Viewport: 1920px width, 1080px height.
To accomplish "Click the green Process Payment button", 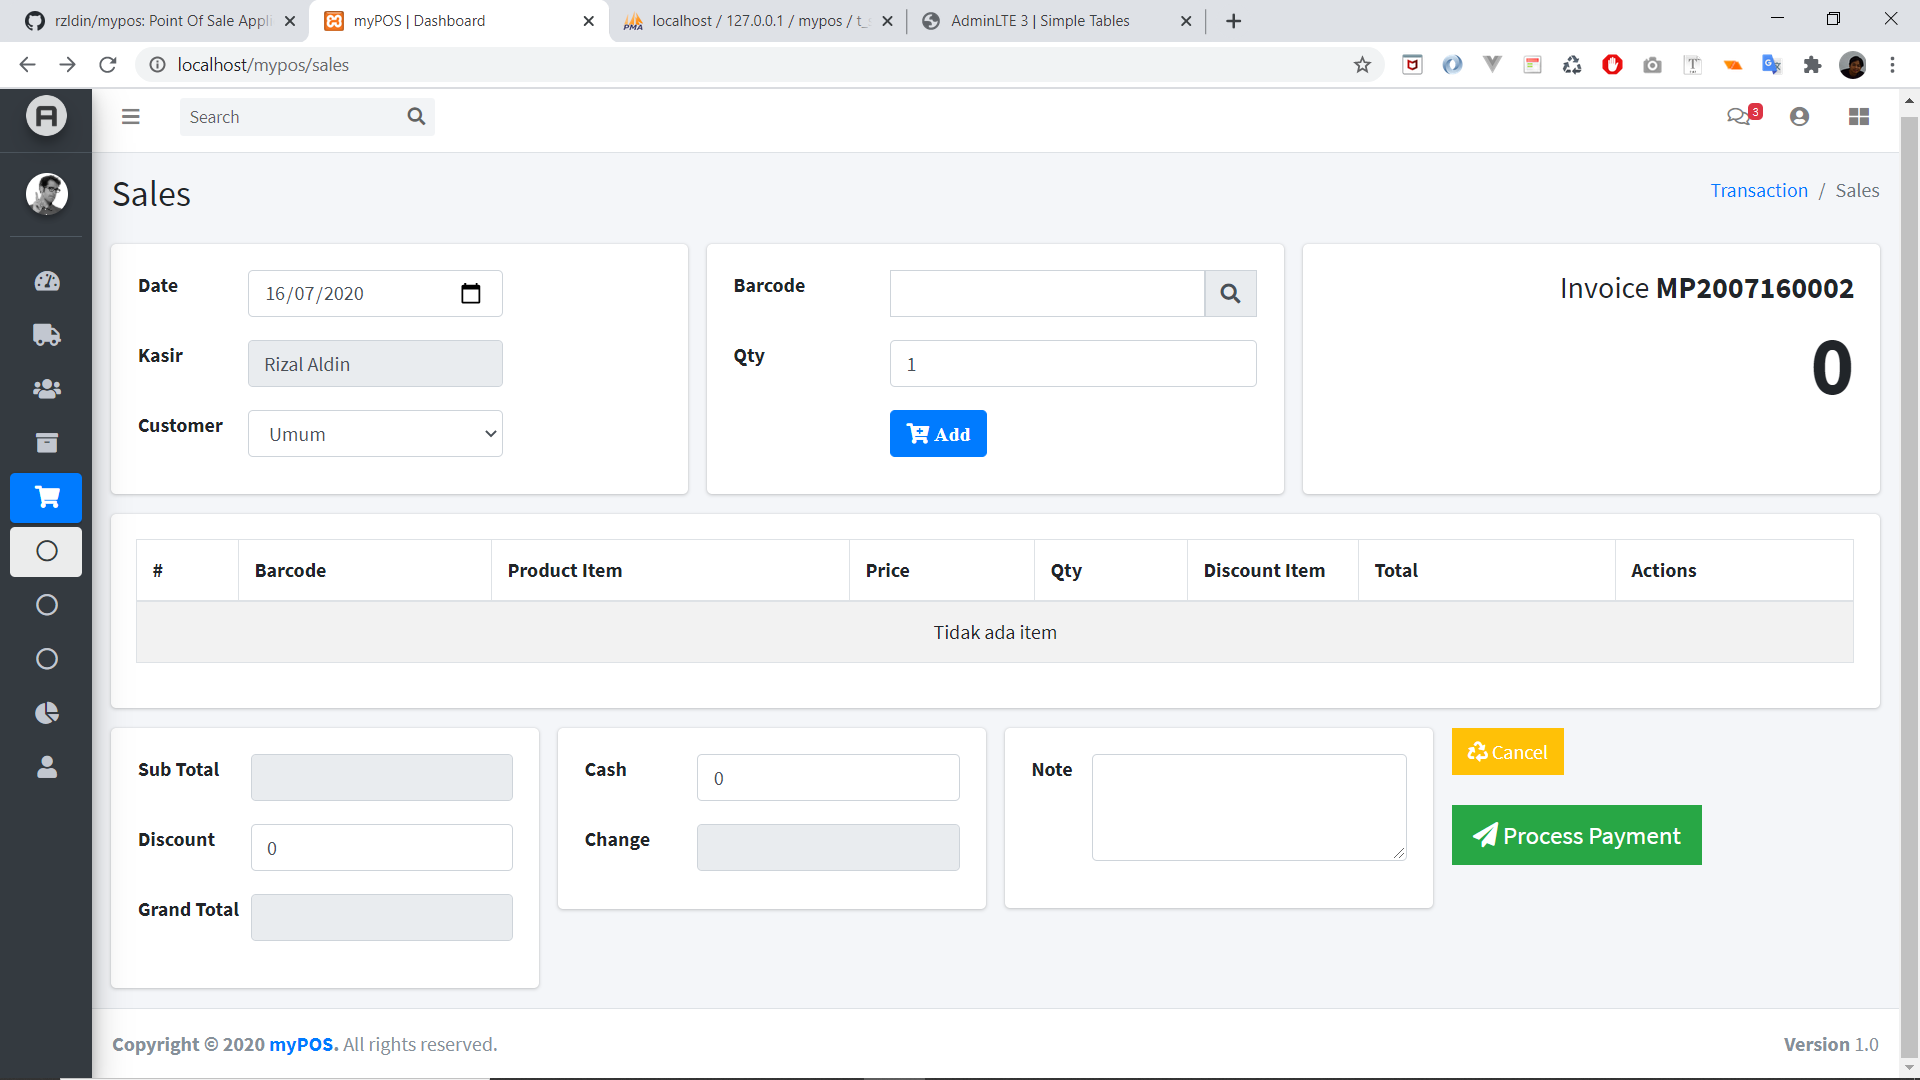I will (x=1576, y=835).
